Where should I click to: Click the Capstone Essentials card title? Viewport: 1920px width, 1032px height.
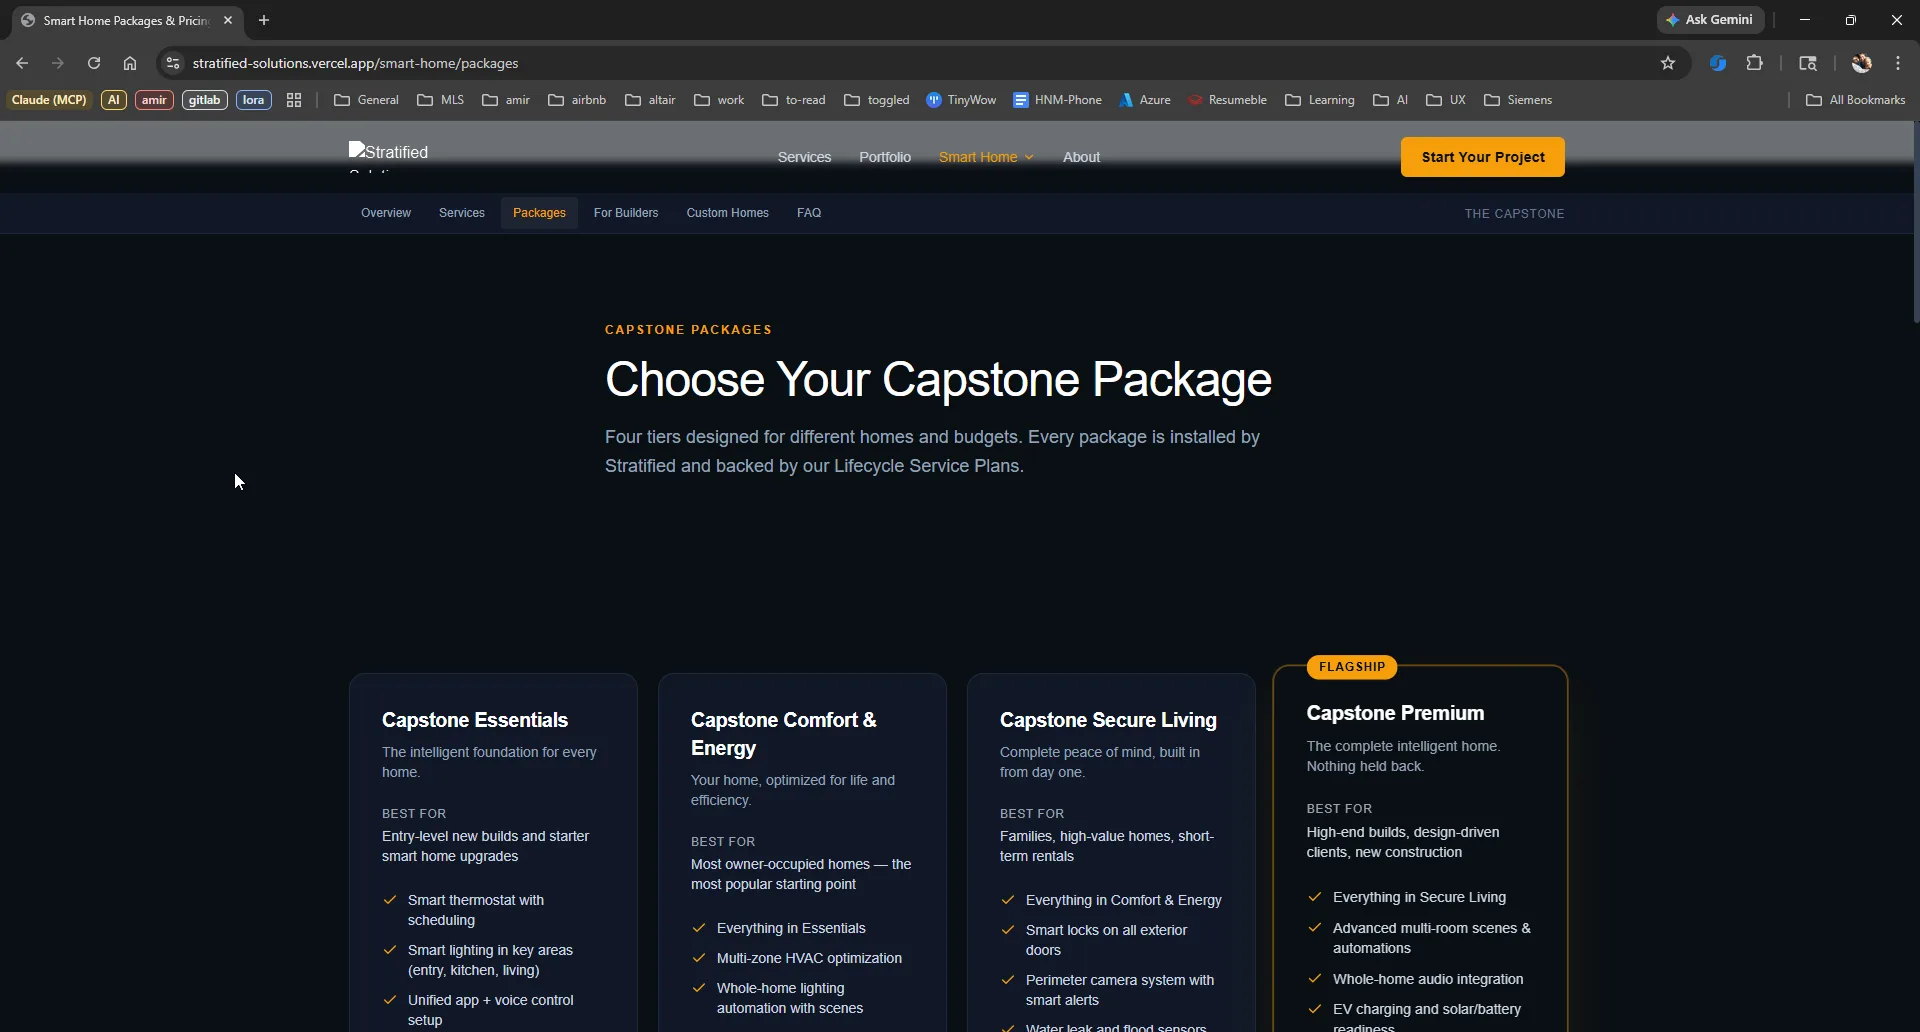(475, 720)
